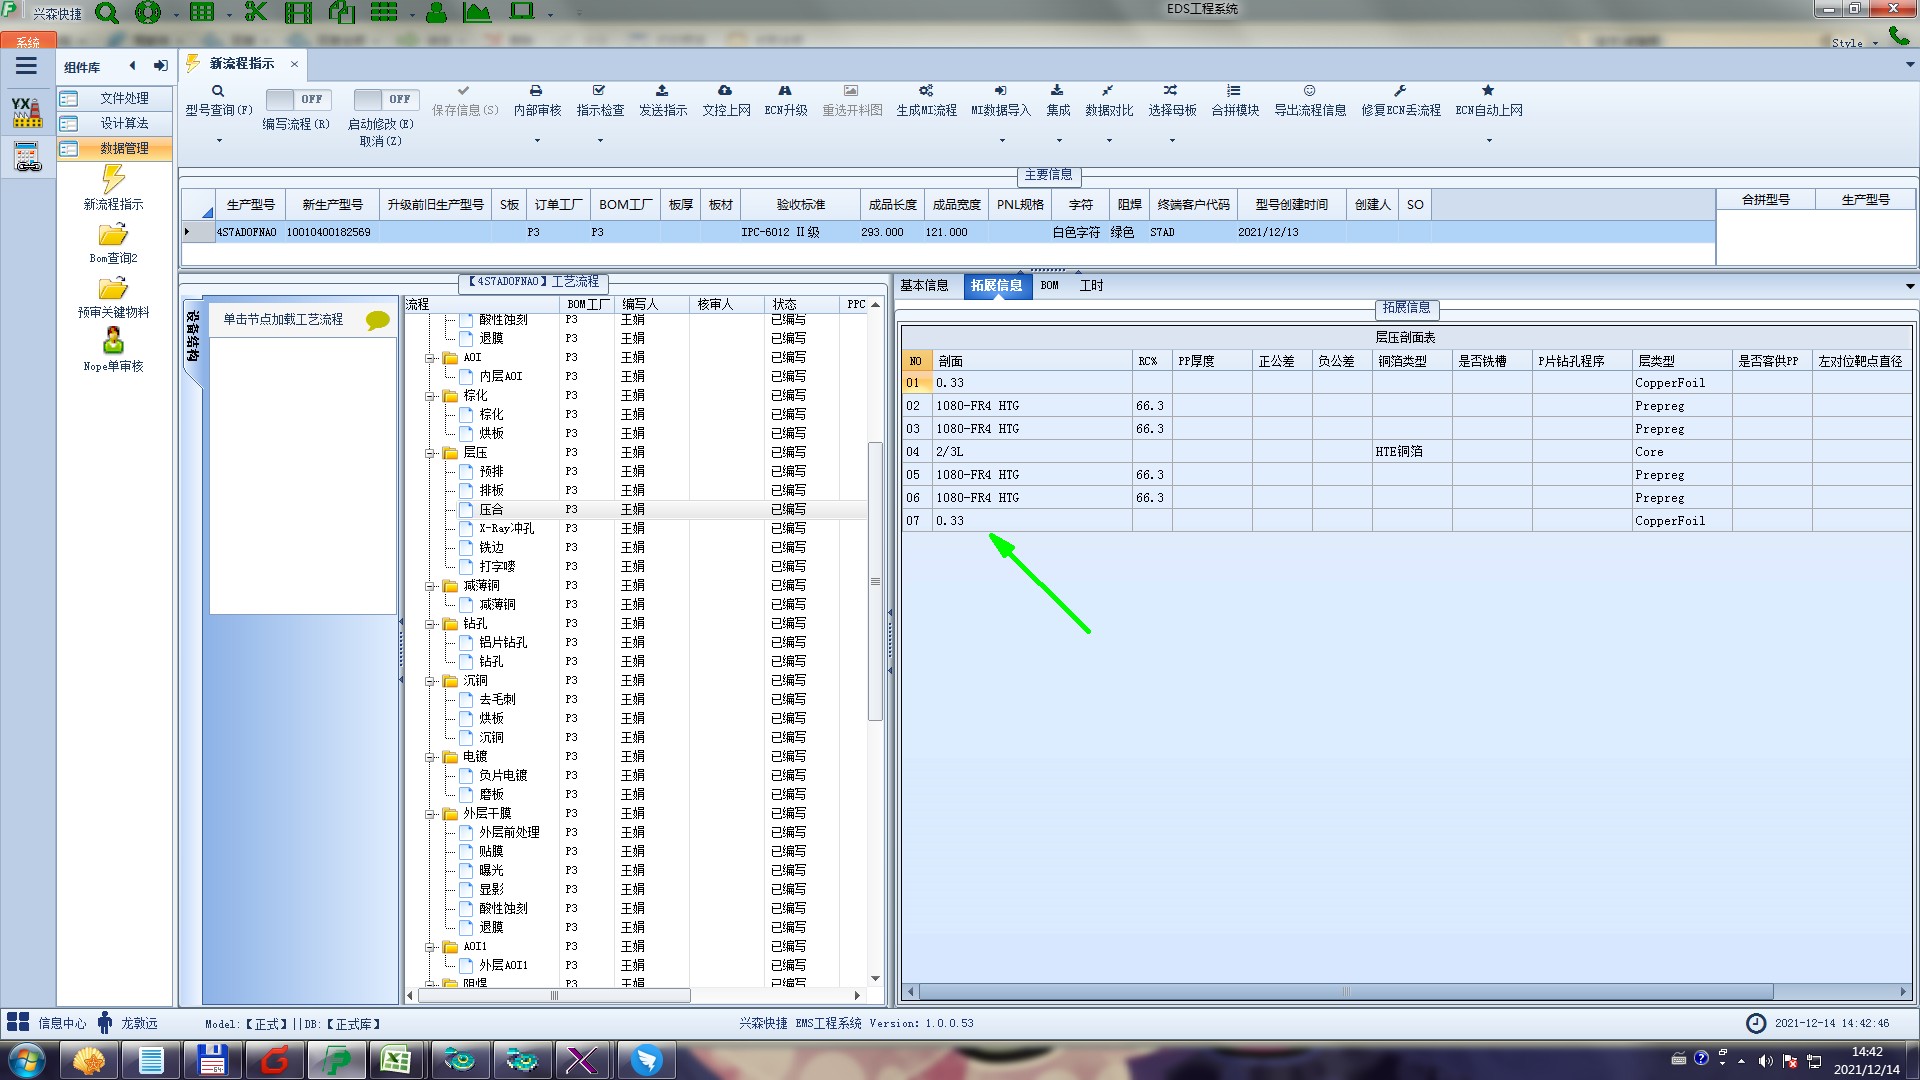Image resolution: width=1920 pixels, height=1080 pixels.
Task: Collapse the AOI tree folder
Action: tap(431, 358)
